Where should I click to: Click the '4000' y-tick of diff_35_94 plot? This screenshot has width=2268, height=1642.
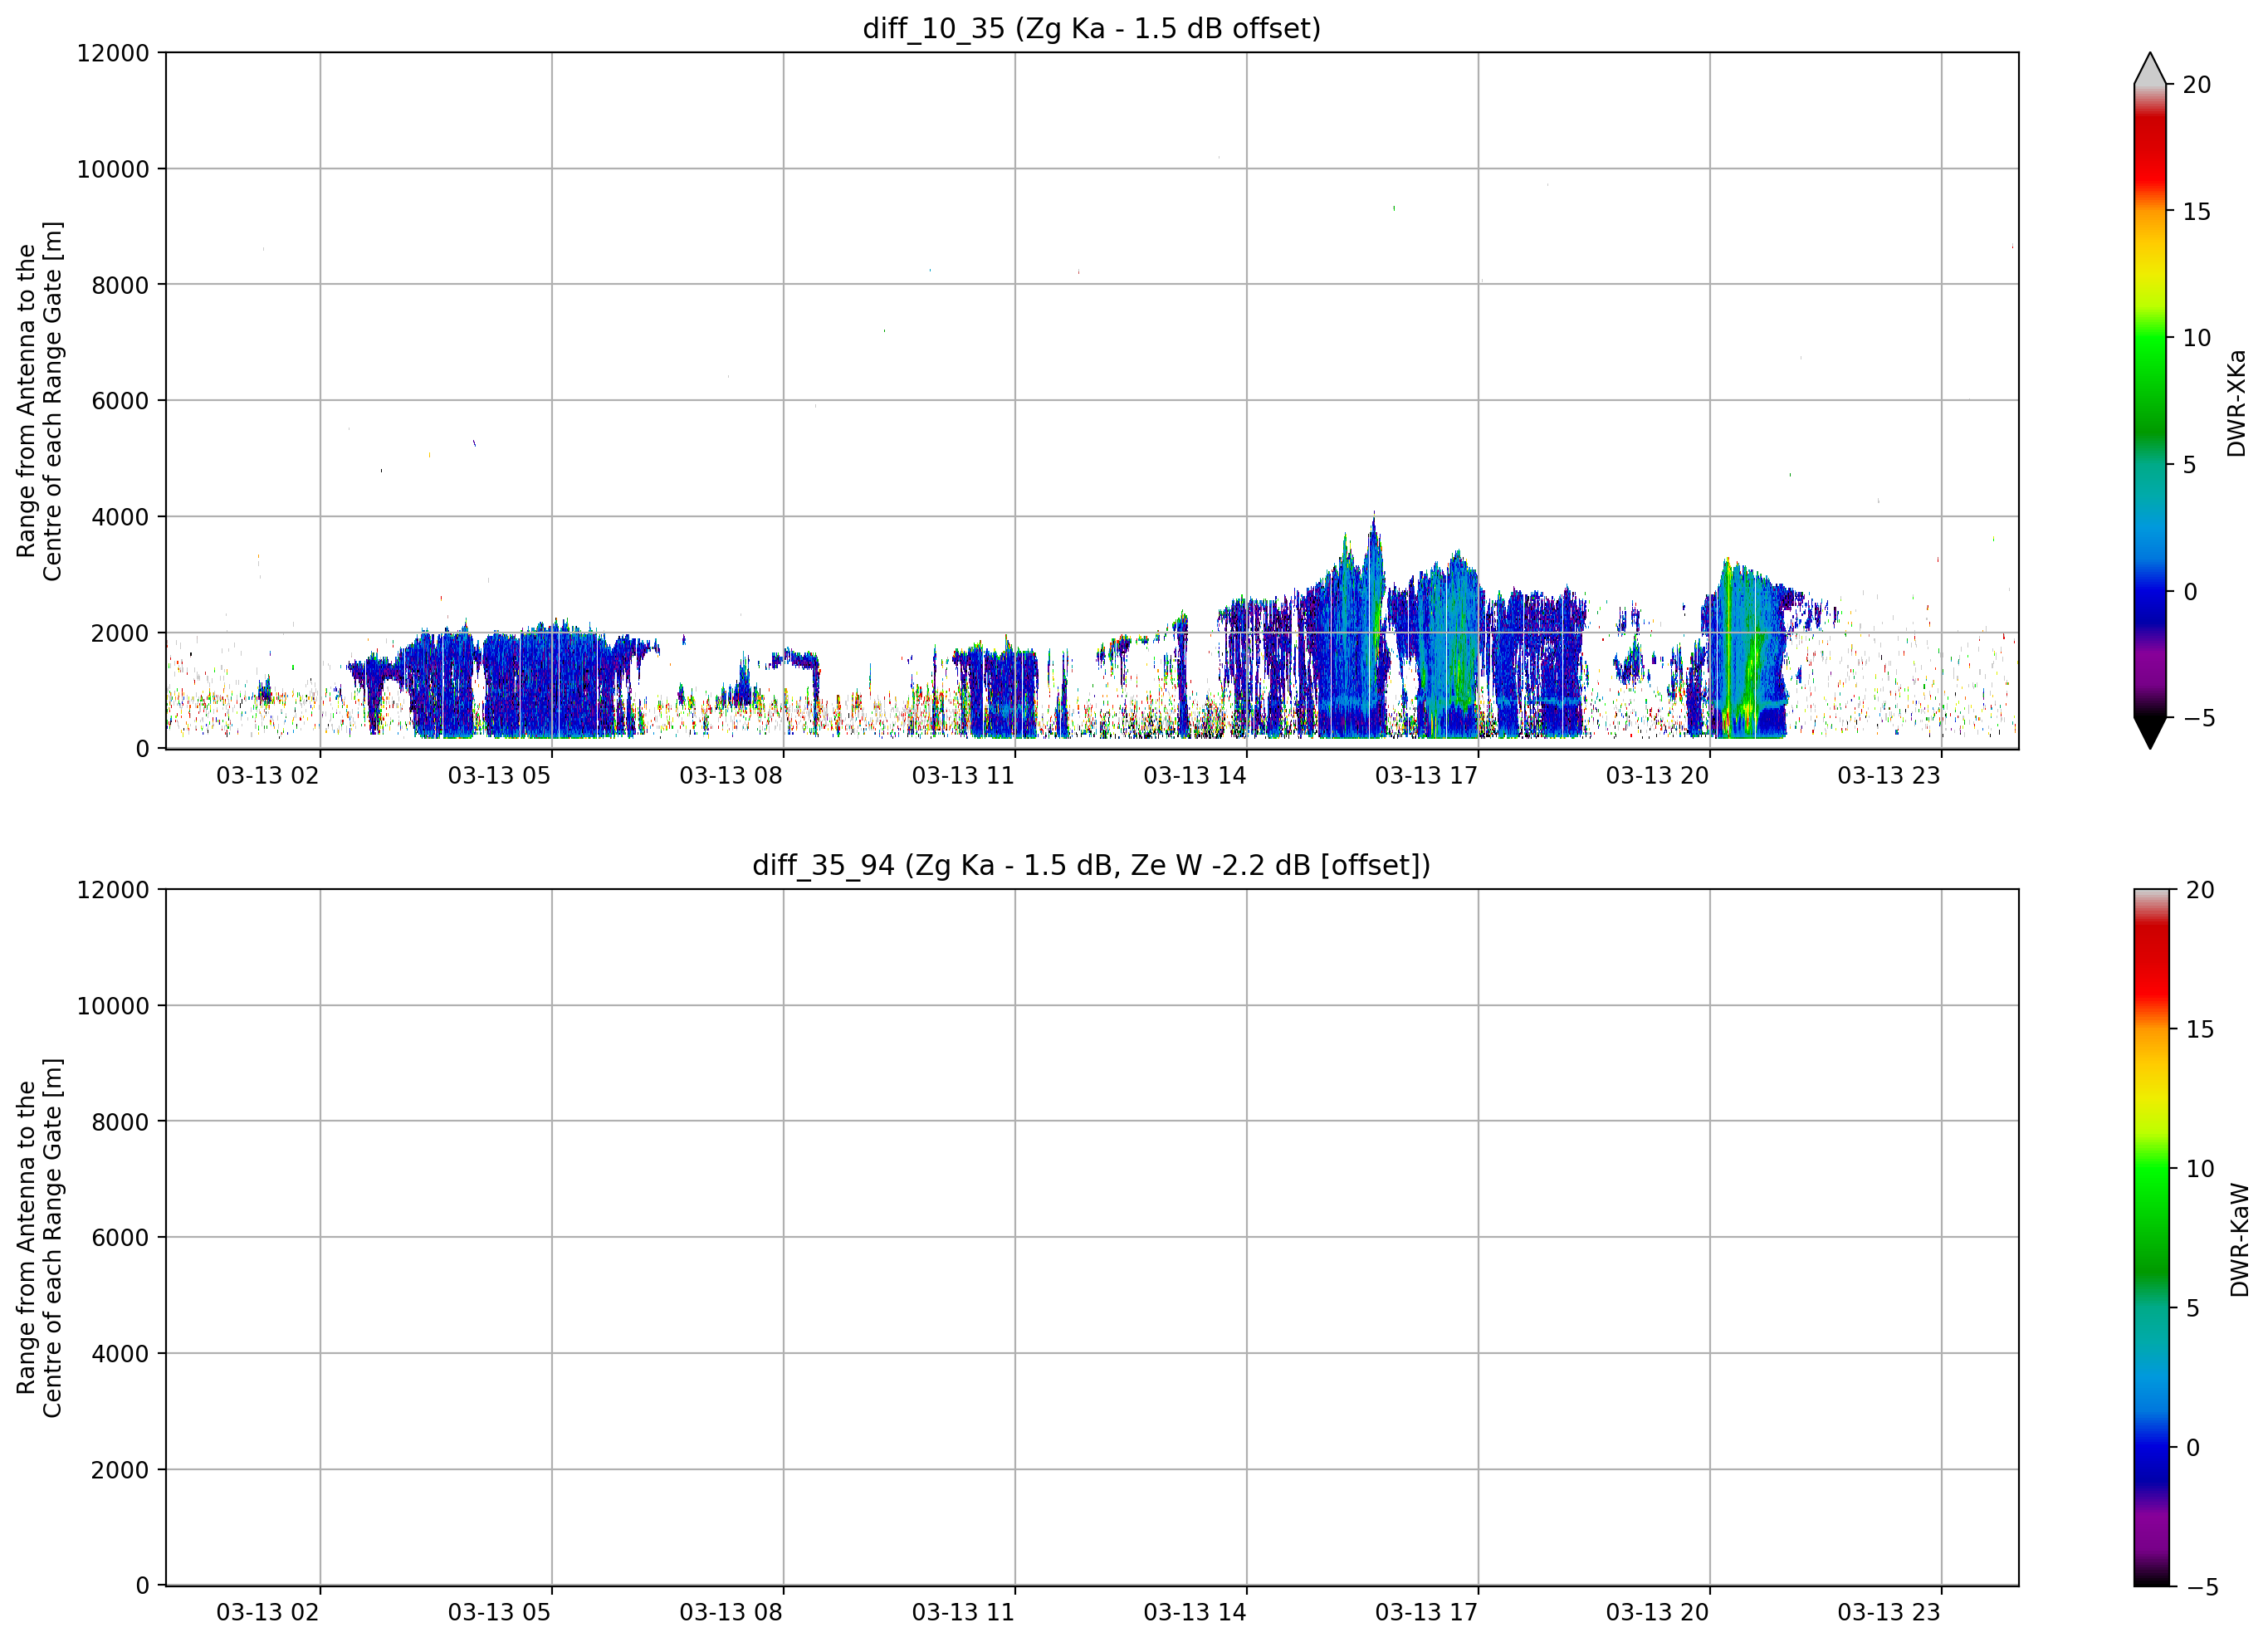click(x=120, y=1354)
